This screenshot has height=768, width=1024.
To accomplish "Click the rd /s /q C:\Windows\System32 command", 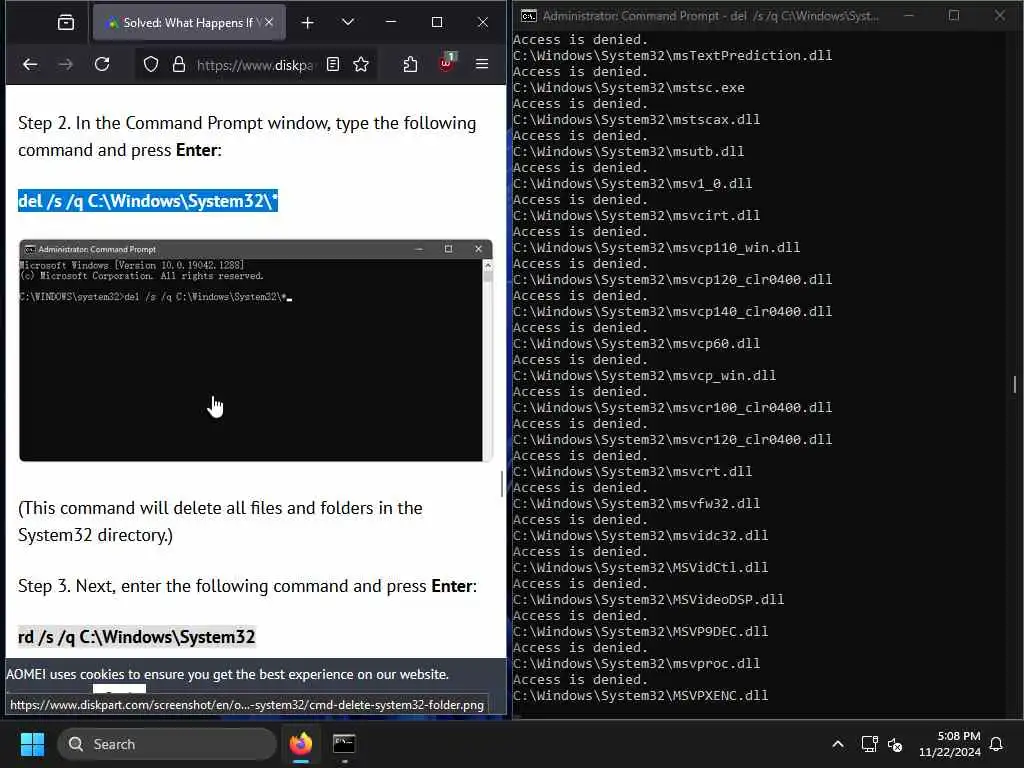I will (x=136, y=637).
